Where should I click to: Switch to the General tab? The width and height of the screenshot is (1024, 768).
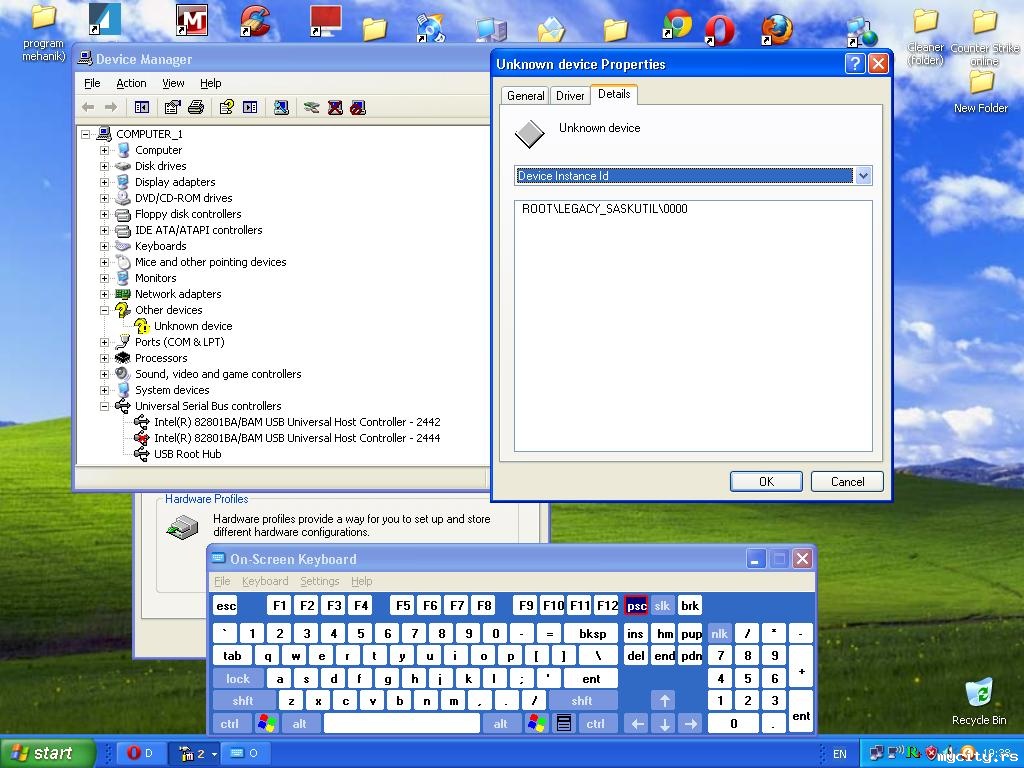(526, 96)
